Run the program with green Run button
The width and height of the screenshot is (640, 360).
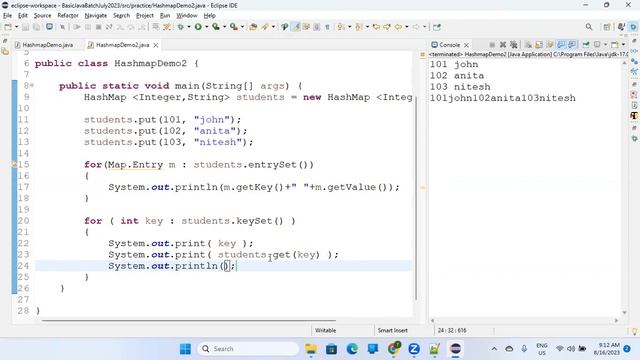click(198, 27)
